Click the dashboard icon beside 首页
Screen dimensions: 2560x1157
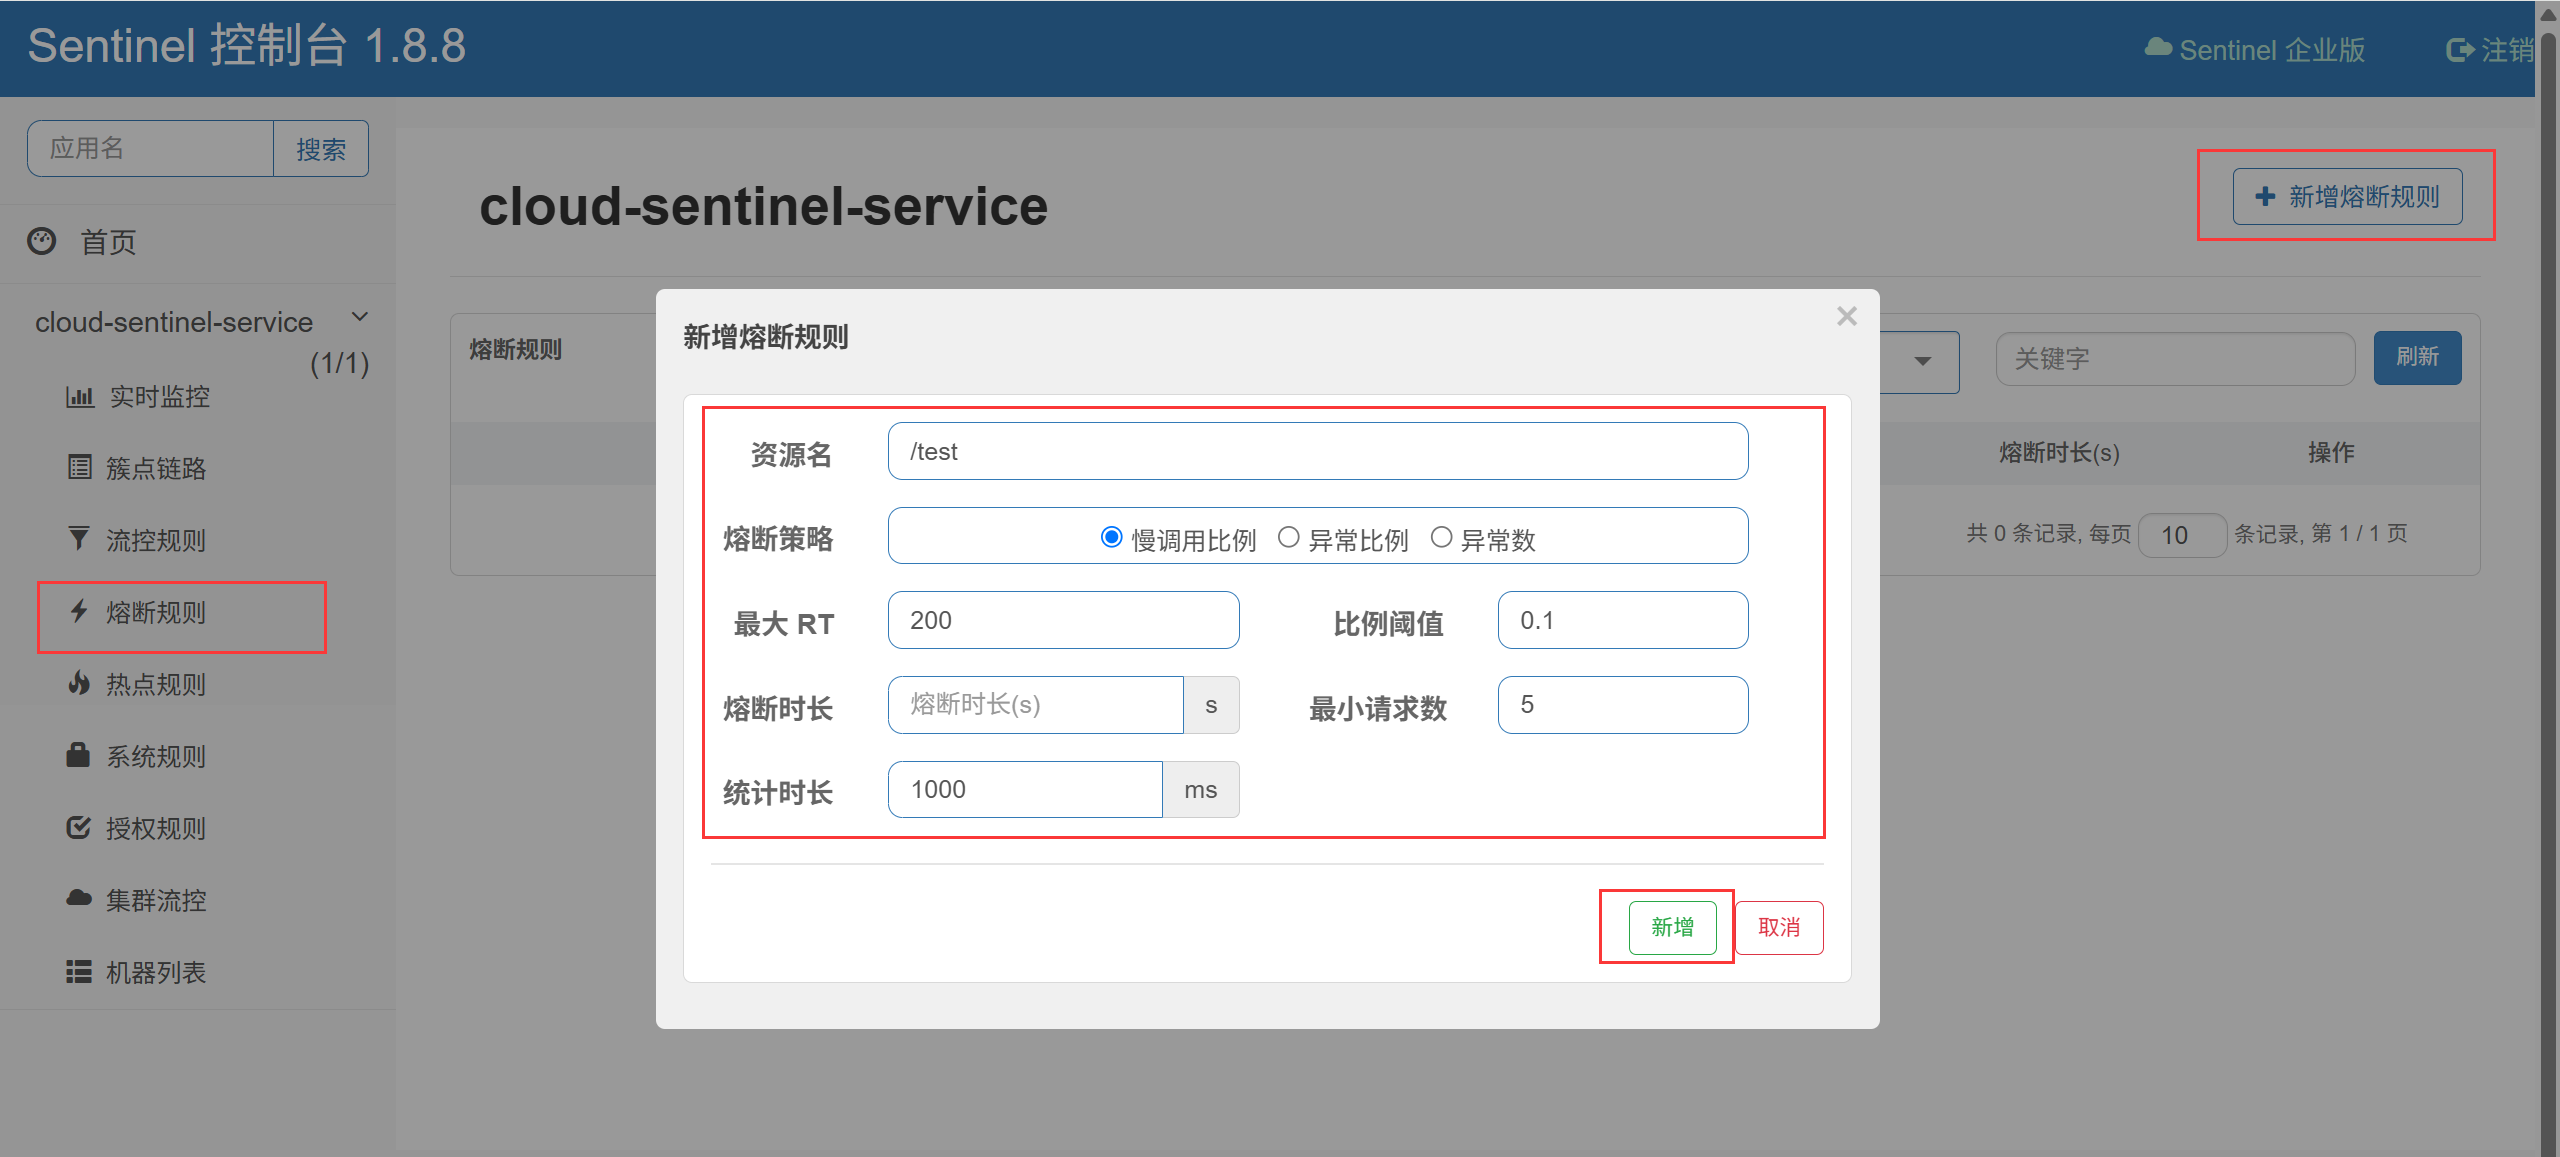pyautogui.click(x=42, y=241)
